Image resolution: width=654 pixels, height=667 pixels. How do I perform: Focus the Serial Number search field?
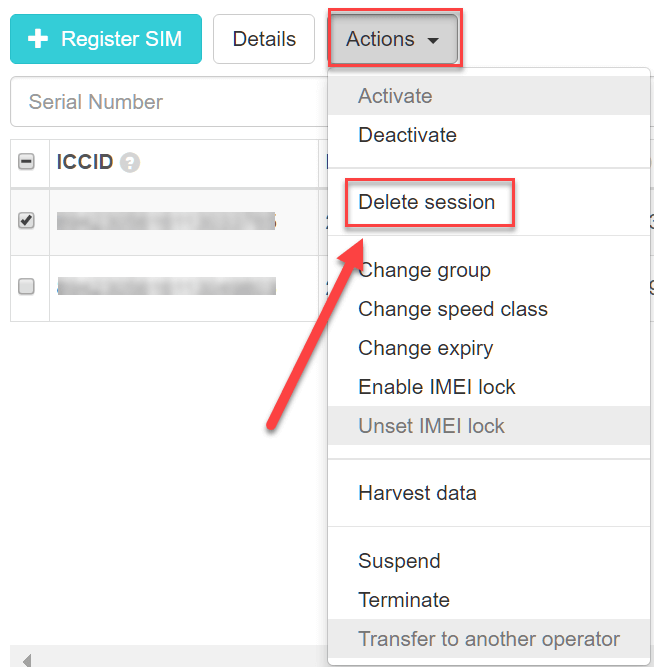pos(165,102)
